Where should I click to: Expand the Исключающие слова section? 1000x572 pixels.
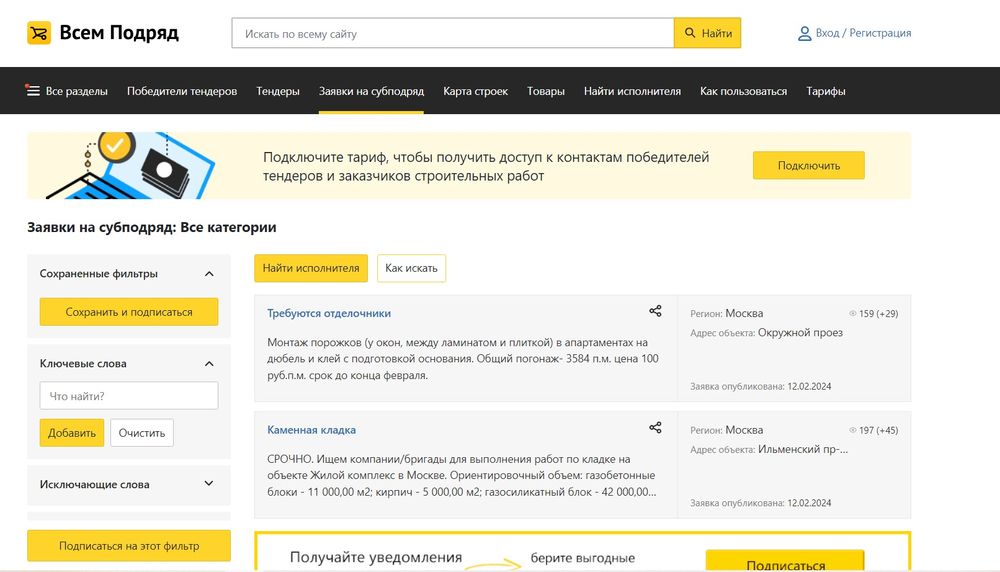(x=209, y=484)
